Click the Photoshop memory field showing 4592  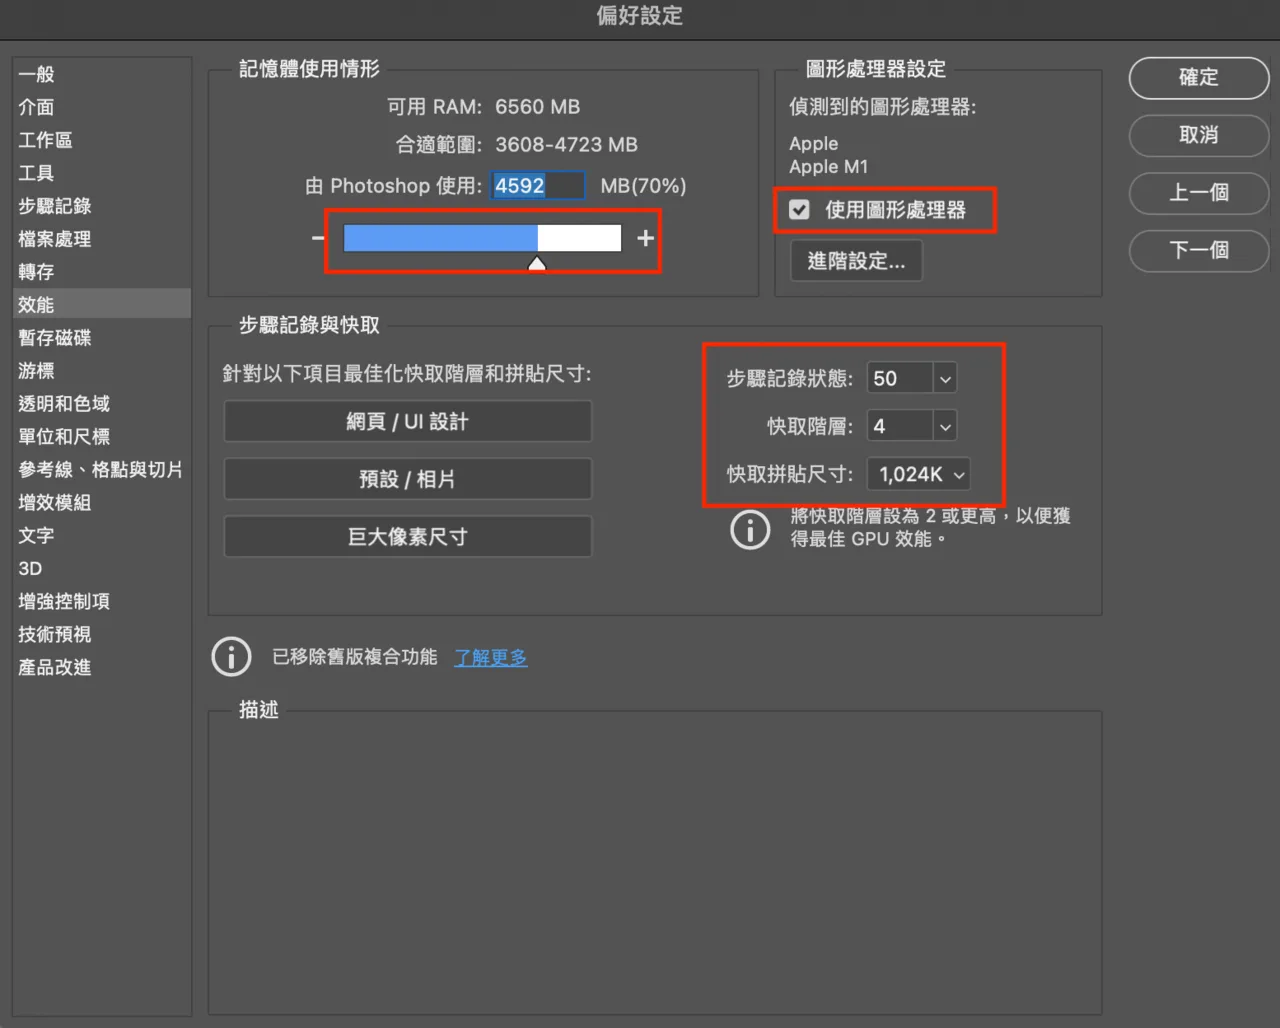(x=538, y=186)
